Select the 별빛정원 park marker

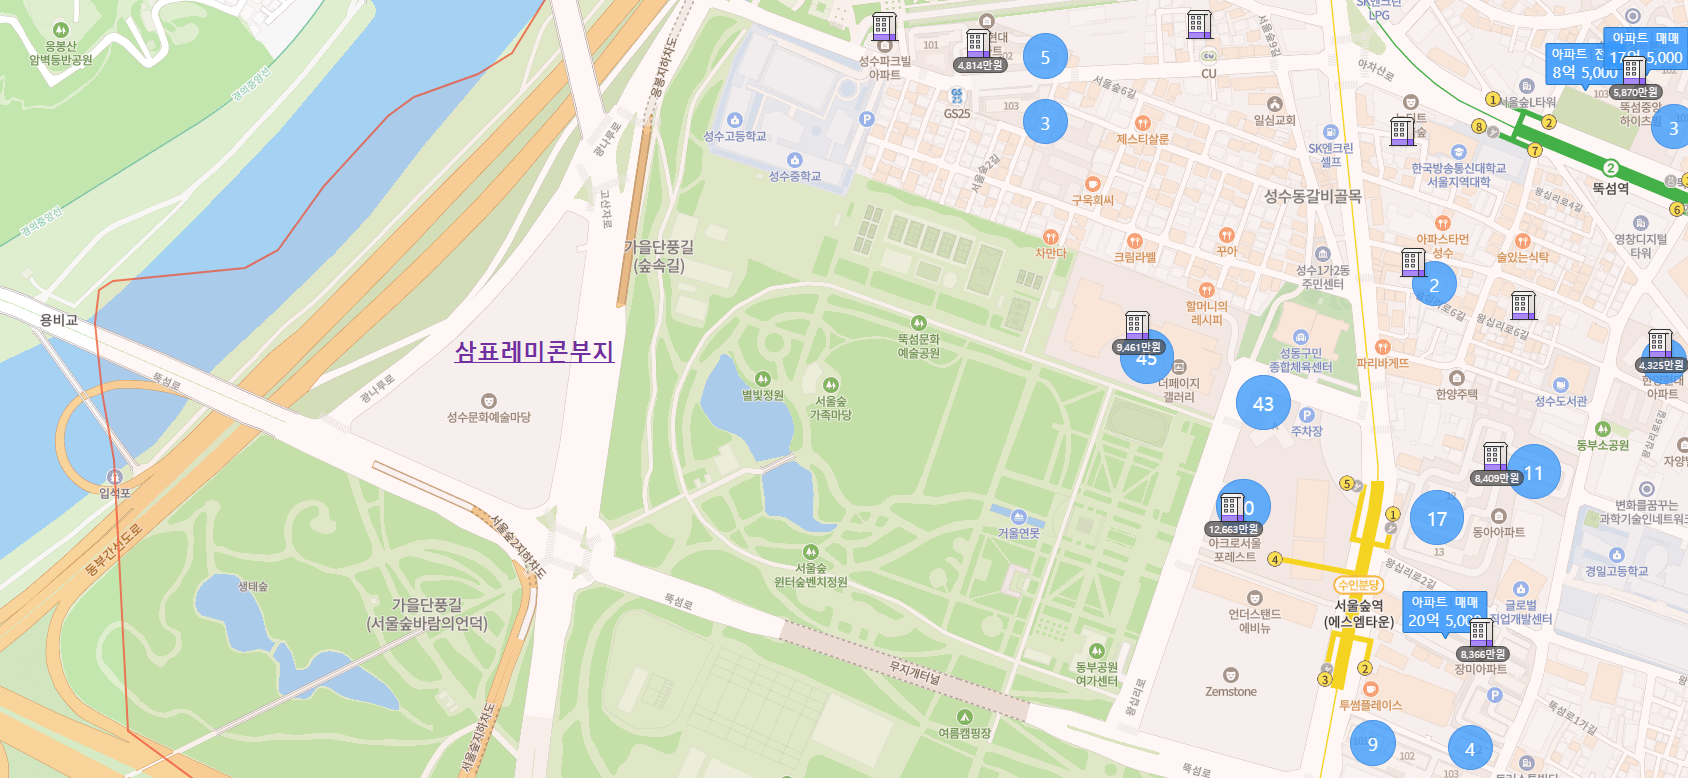coord(762,379)
